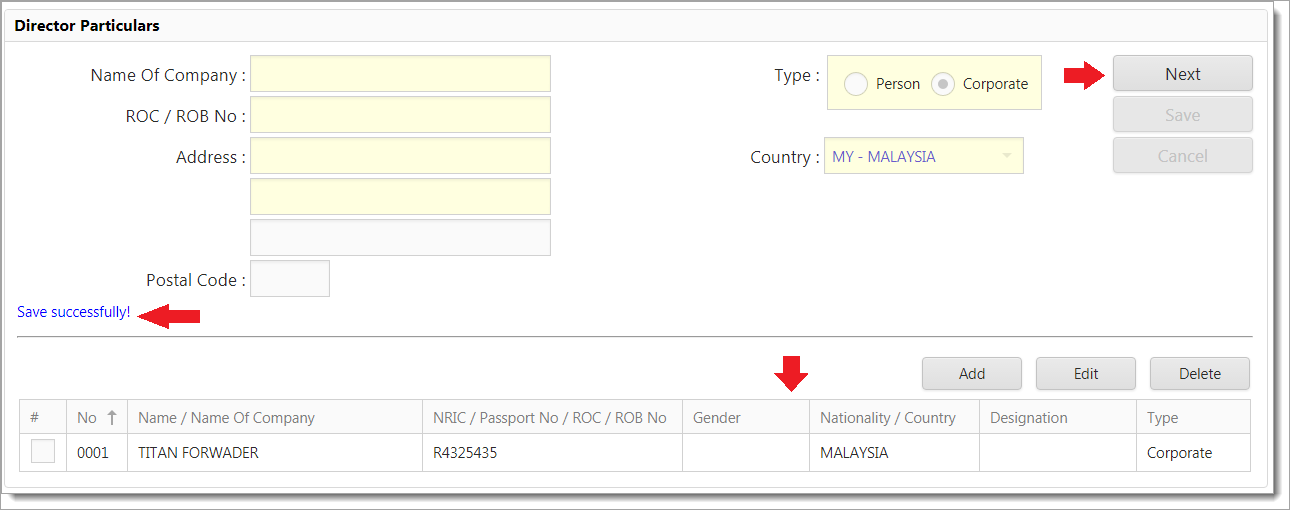Click the first Address line field
The height and width of the screenshot is (510, 1290).
pos(400,156)
